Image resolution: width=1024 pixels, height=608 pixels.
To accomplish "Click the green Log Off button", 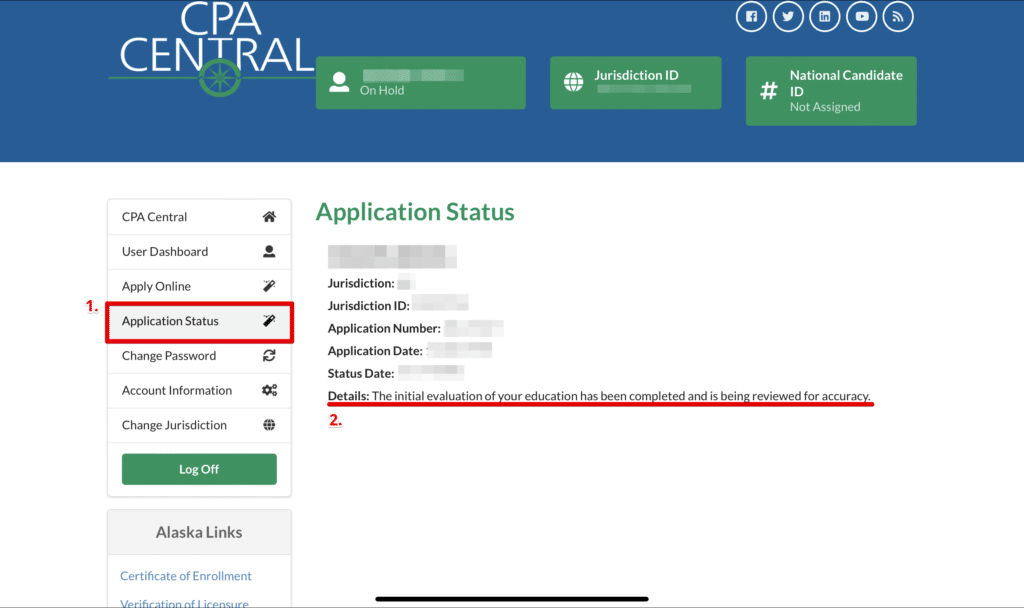I will pos(199,469).
